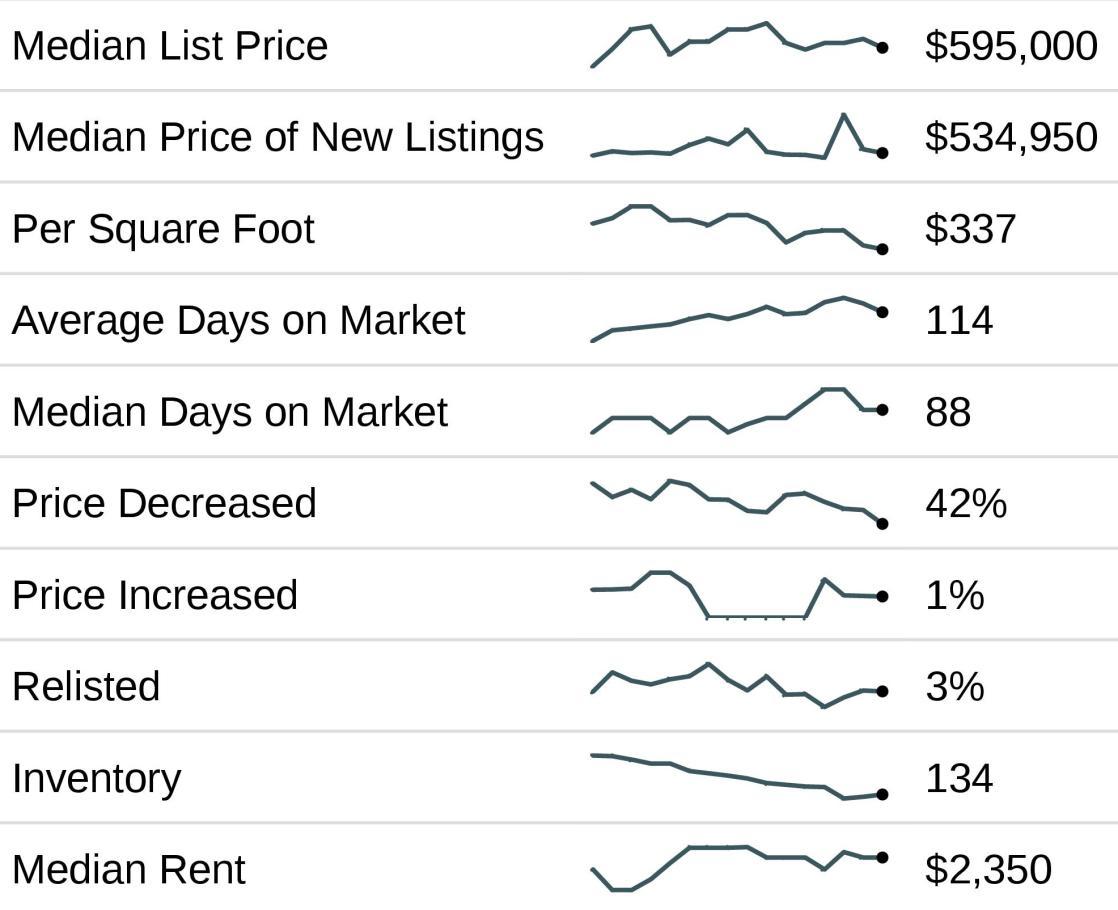Click the $595,000 value
Viewport: 1118px width, 910px height.
[x=1011, y=46]
